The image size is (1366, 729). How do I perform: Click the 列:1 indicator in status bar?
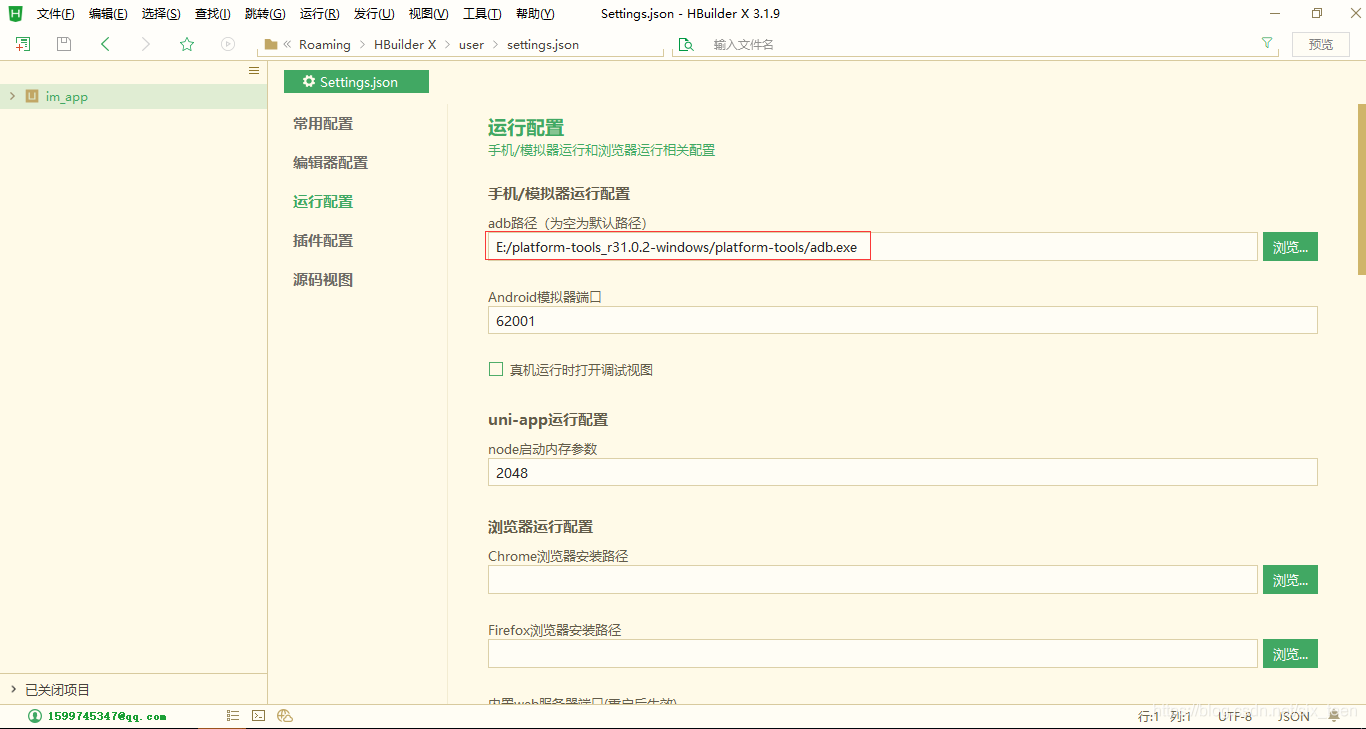pos(1181,716)
